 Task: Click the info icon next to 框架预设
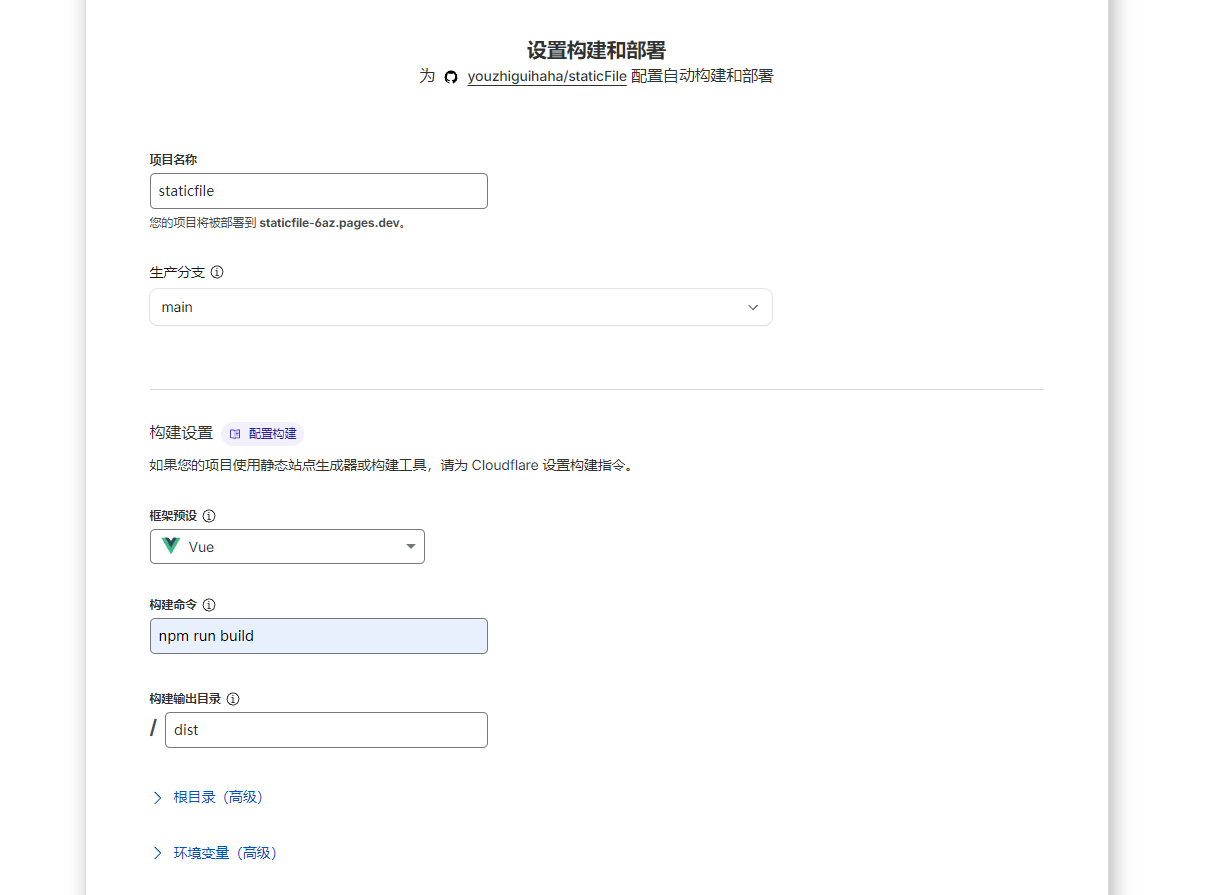pos(209,516)
